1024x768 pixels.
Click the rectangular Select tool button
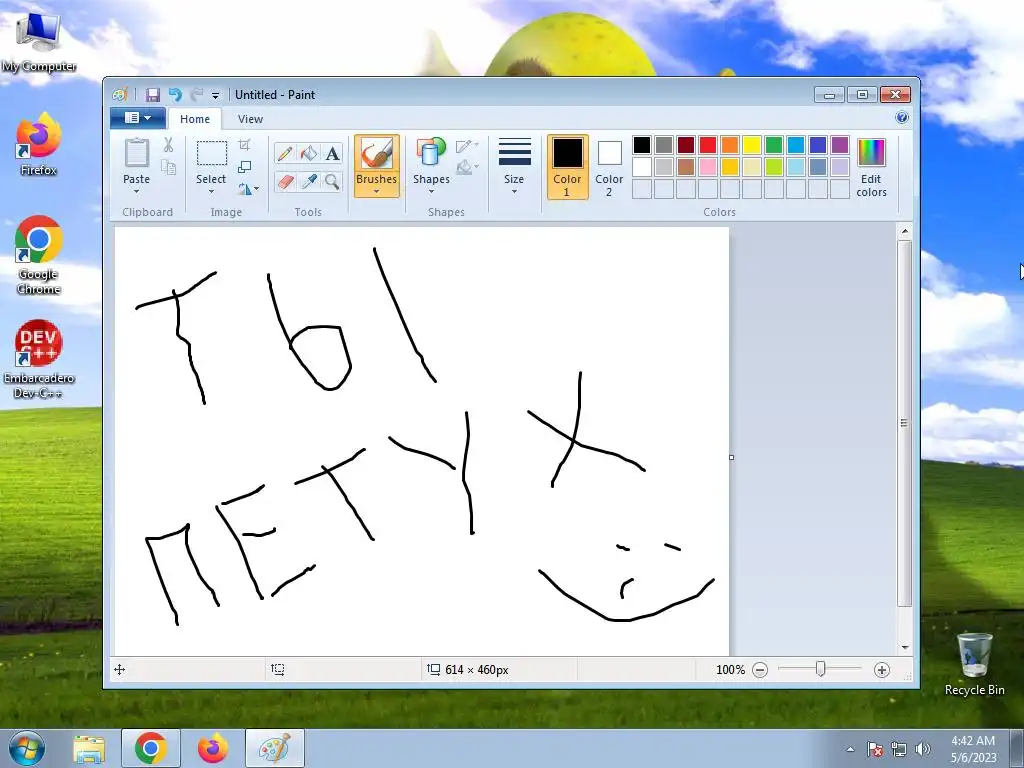[212, 153]
